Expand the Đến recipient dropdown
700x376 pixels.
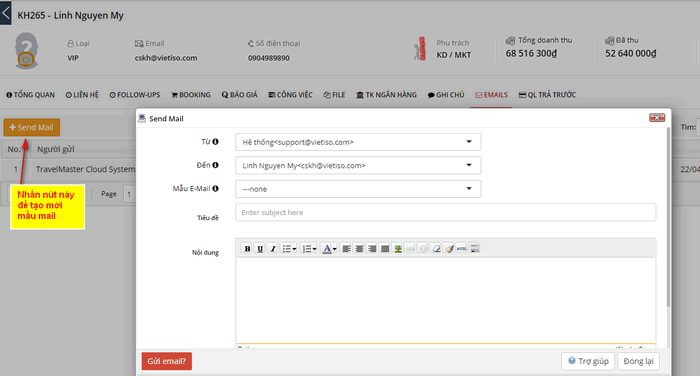(x=358, y=165)
